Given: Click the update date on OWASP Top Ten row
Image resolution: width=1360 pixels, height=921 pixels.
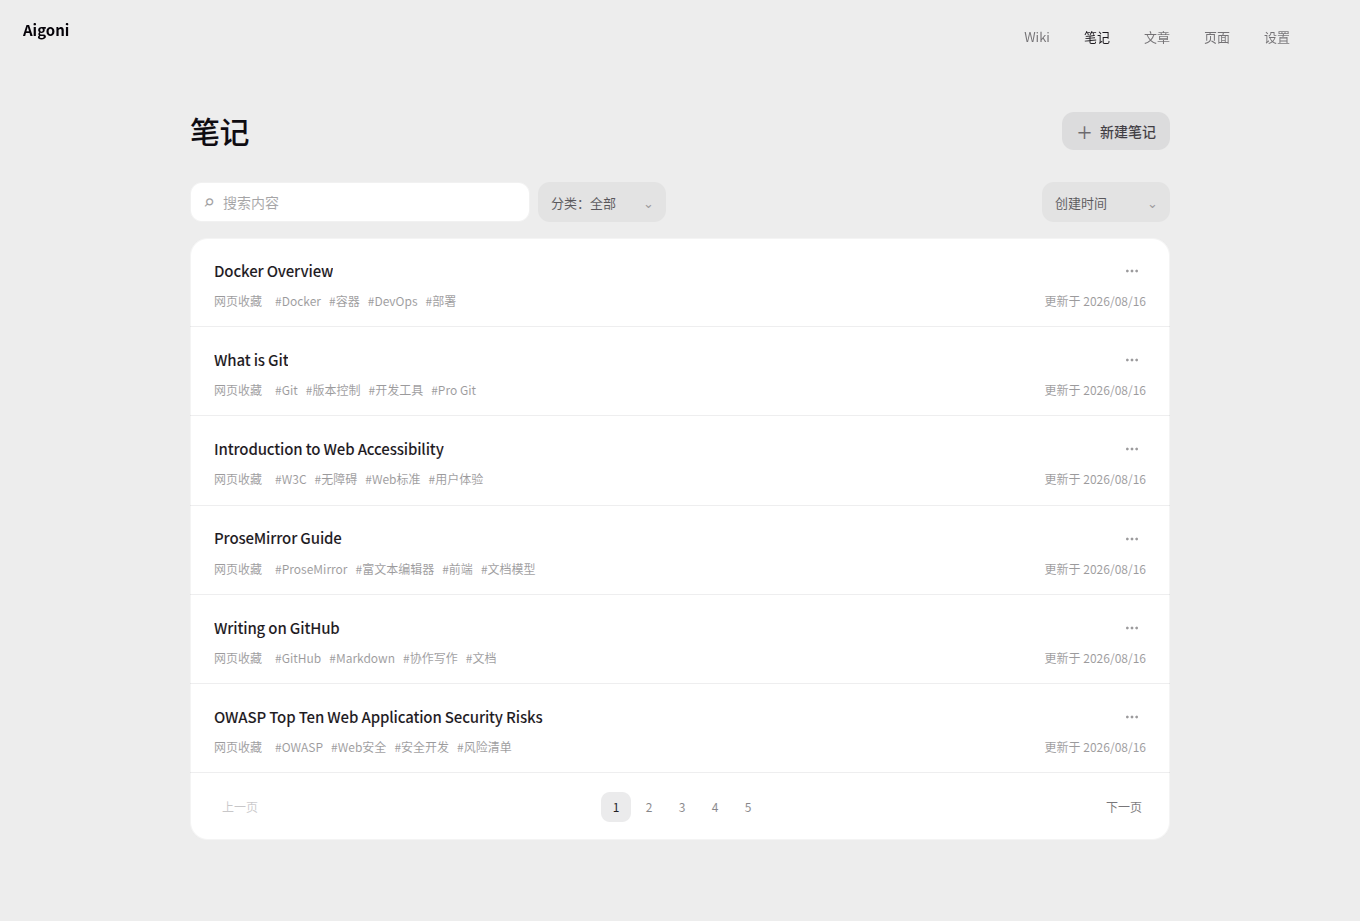Looking at the screenshot, I should 1095,747.
